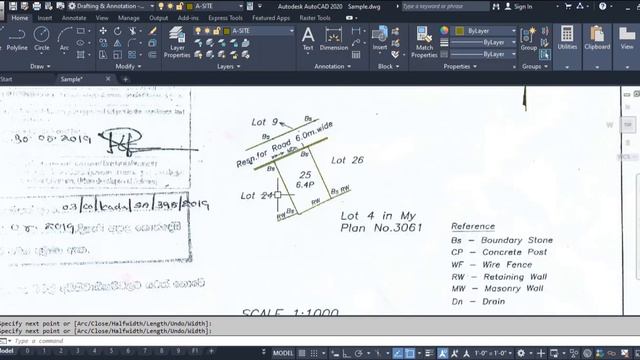Choose the Scale tool in Modify panel
Viewport: 640px width, 360px height.
[x=118, y=55]
